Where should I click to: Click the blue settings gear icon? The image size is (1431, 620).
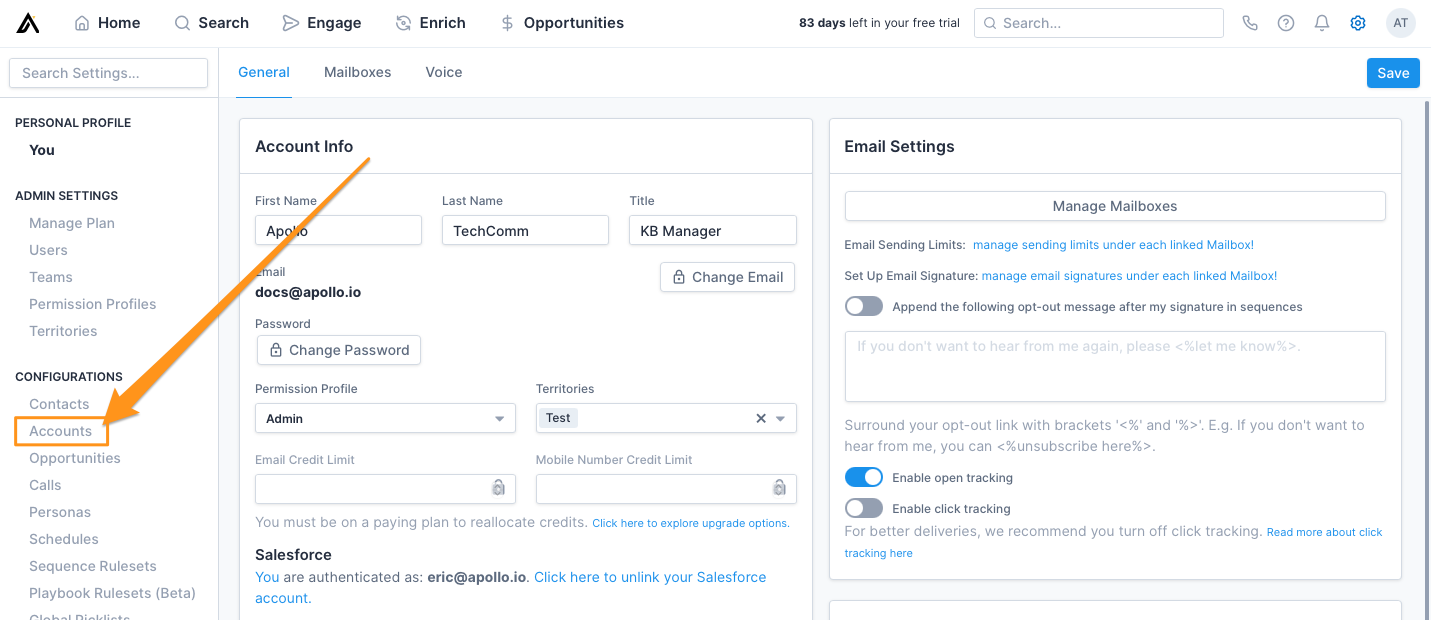pos(1357,22)
